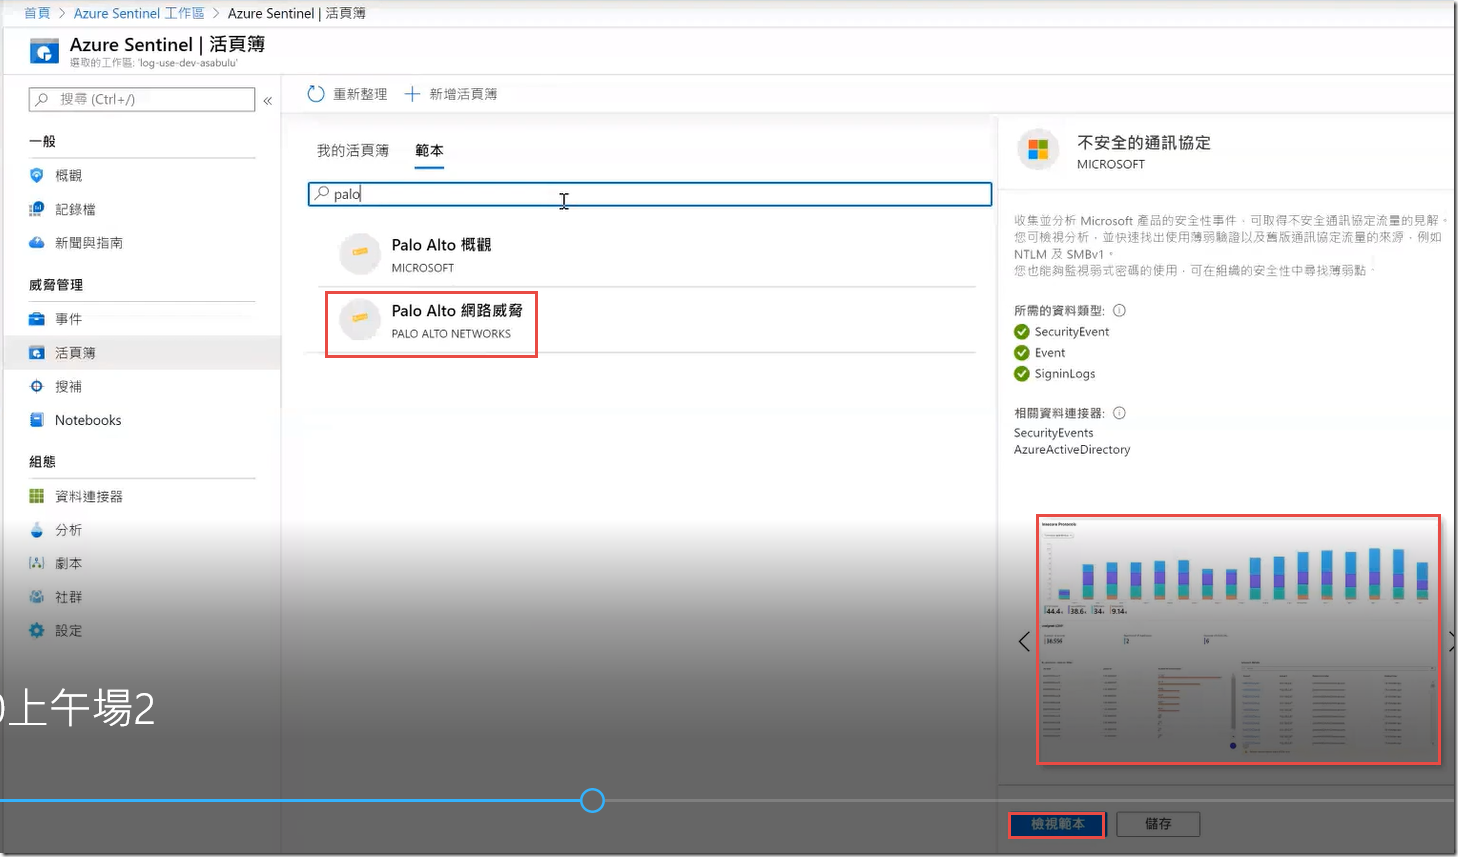The image size is (1458, 857).
Task: Click Palo Alto 概觀 template icon
Action: (360, 254)
